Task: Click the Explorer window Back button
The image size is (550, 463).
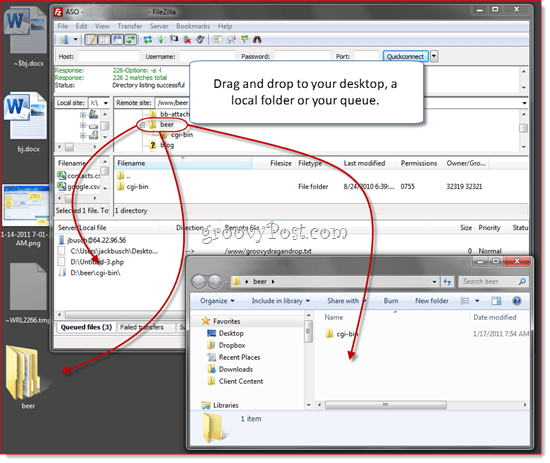Action: [x=199, y=282]
